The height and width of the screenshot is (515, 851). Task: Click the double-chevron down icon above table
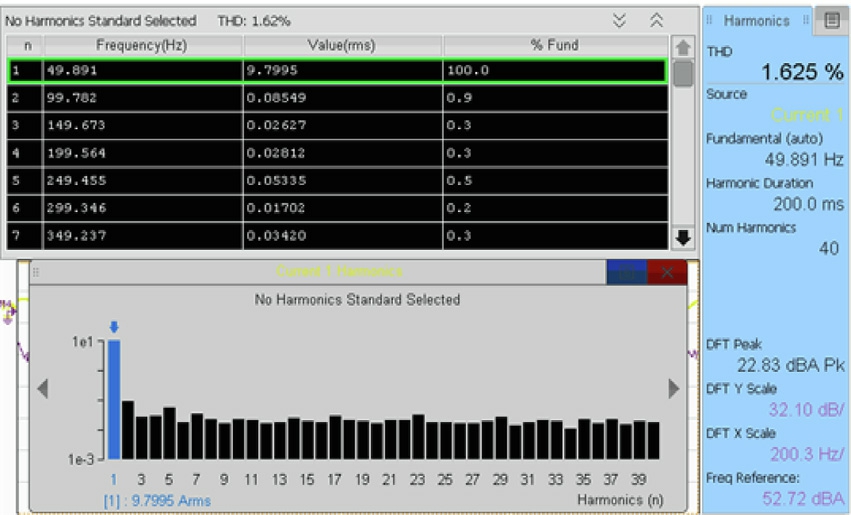click(620, 20)
